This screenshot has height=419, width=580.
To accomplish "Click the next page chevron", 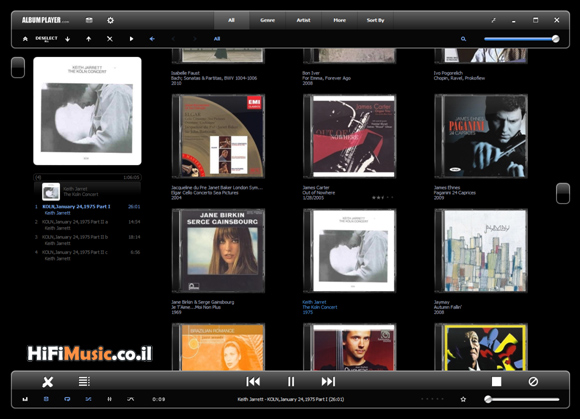I will coord(195,39).
